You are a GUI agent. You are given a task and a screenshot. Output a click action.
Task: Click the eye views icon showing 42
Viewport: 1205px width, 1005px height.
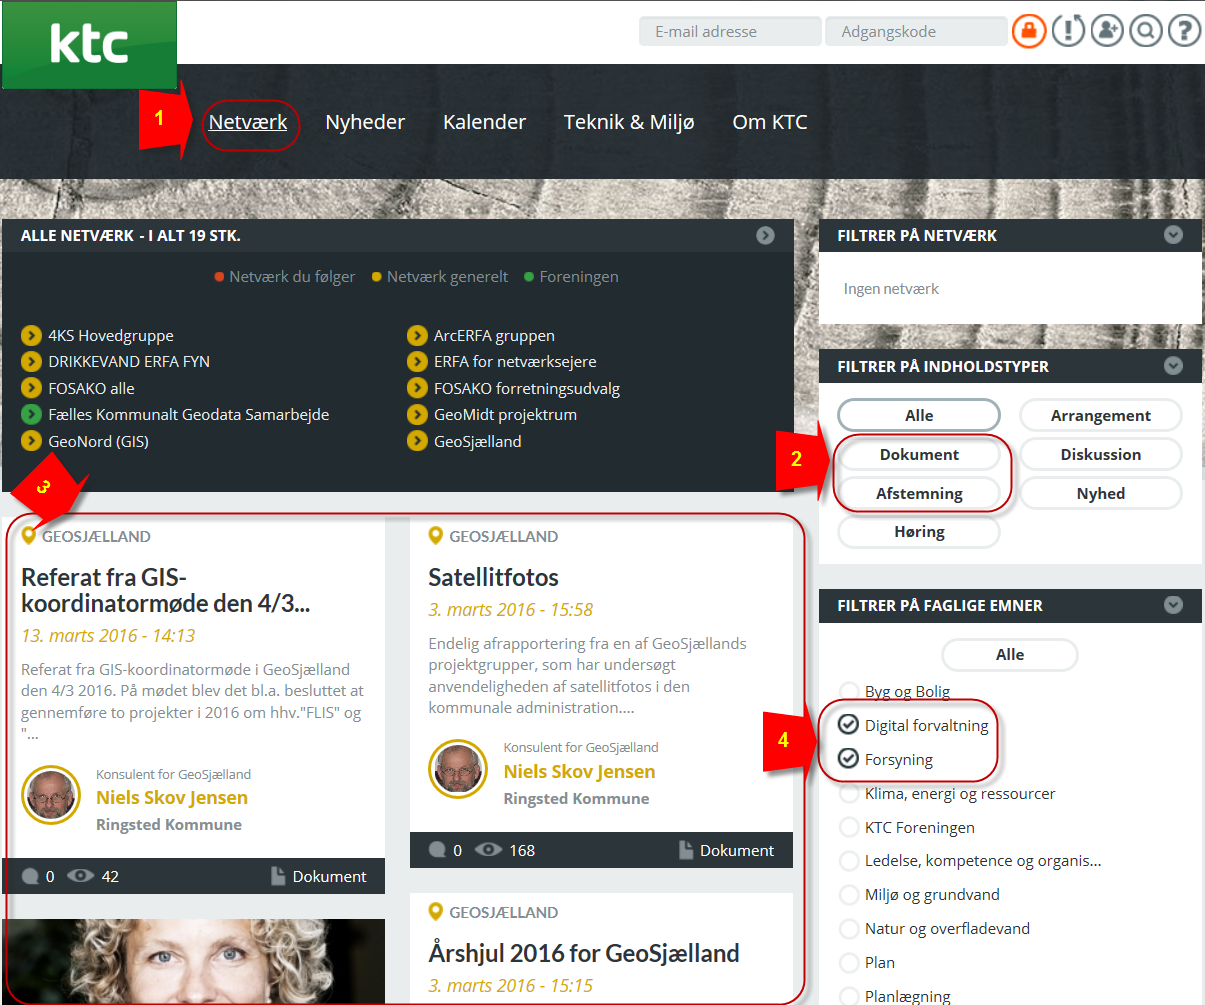(80, 876)
